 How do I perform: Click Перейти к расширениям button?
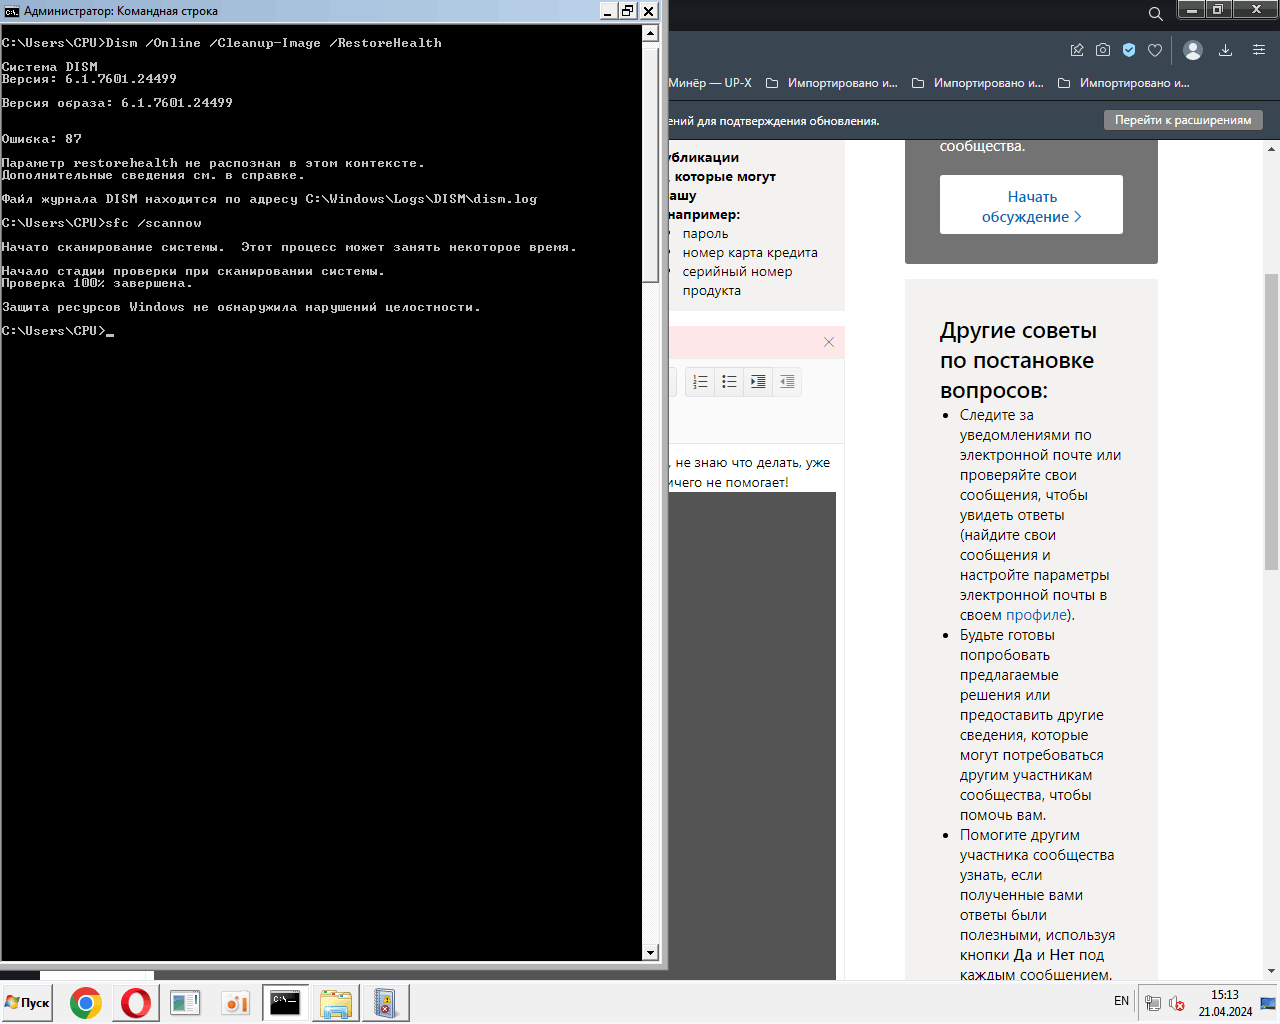click(1183, 120)
